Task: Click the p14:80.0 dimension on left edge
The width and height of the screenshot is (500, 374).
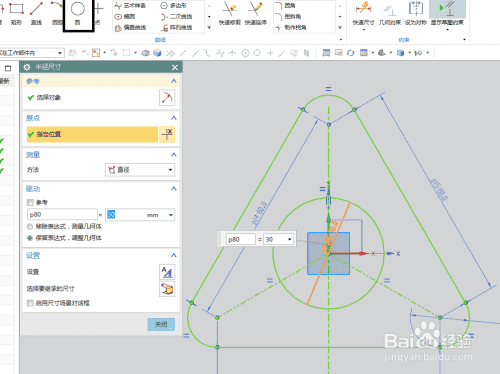Action: tap(259, 214)
